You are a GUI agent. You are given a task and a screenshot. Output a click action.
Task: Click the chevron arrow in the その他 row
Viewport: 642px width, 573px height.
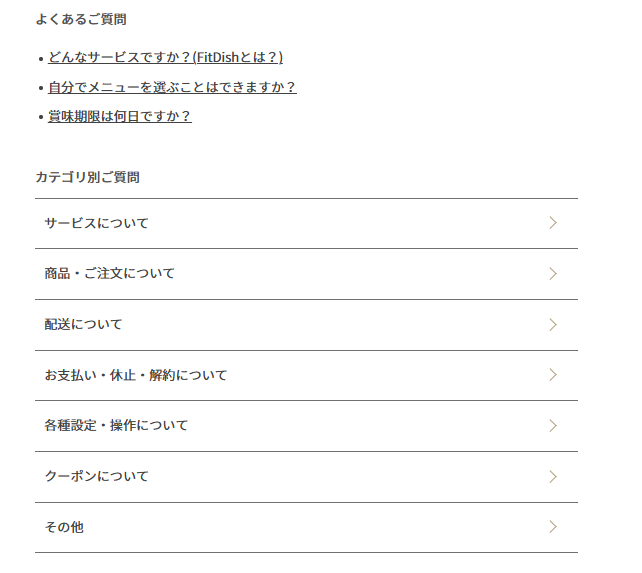[x=553, y=527]
